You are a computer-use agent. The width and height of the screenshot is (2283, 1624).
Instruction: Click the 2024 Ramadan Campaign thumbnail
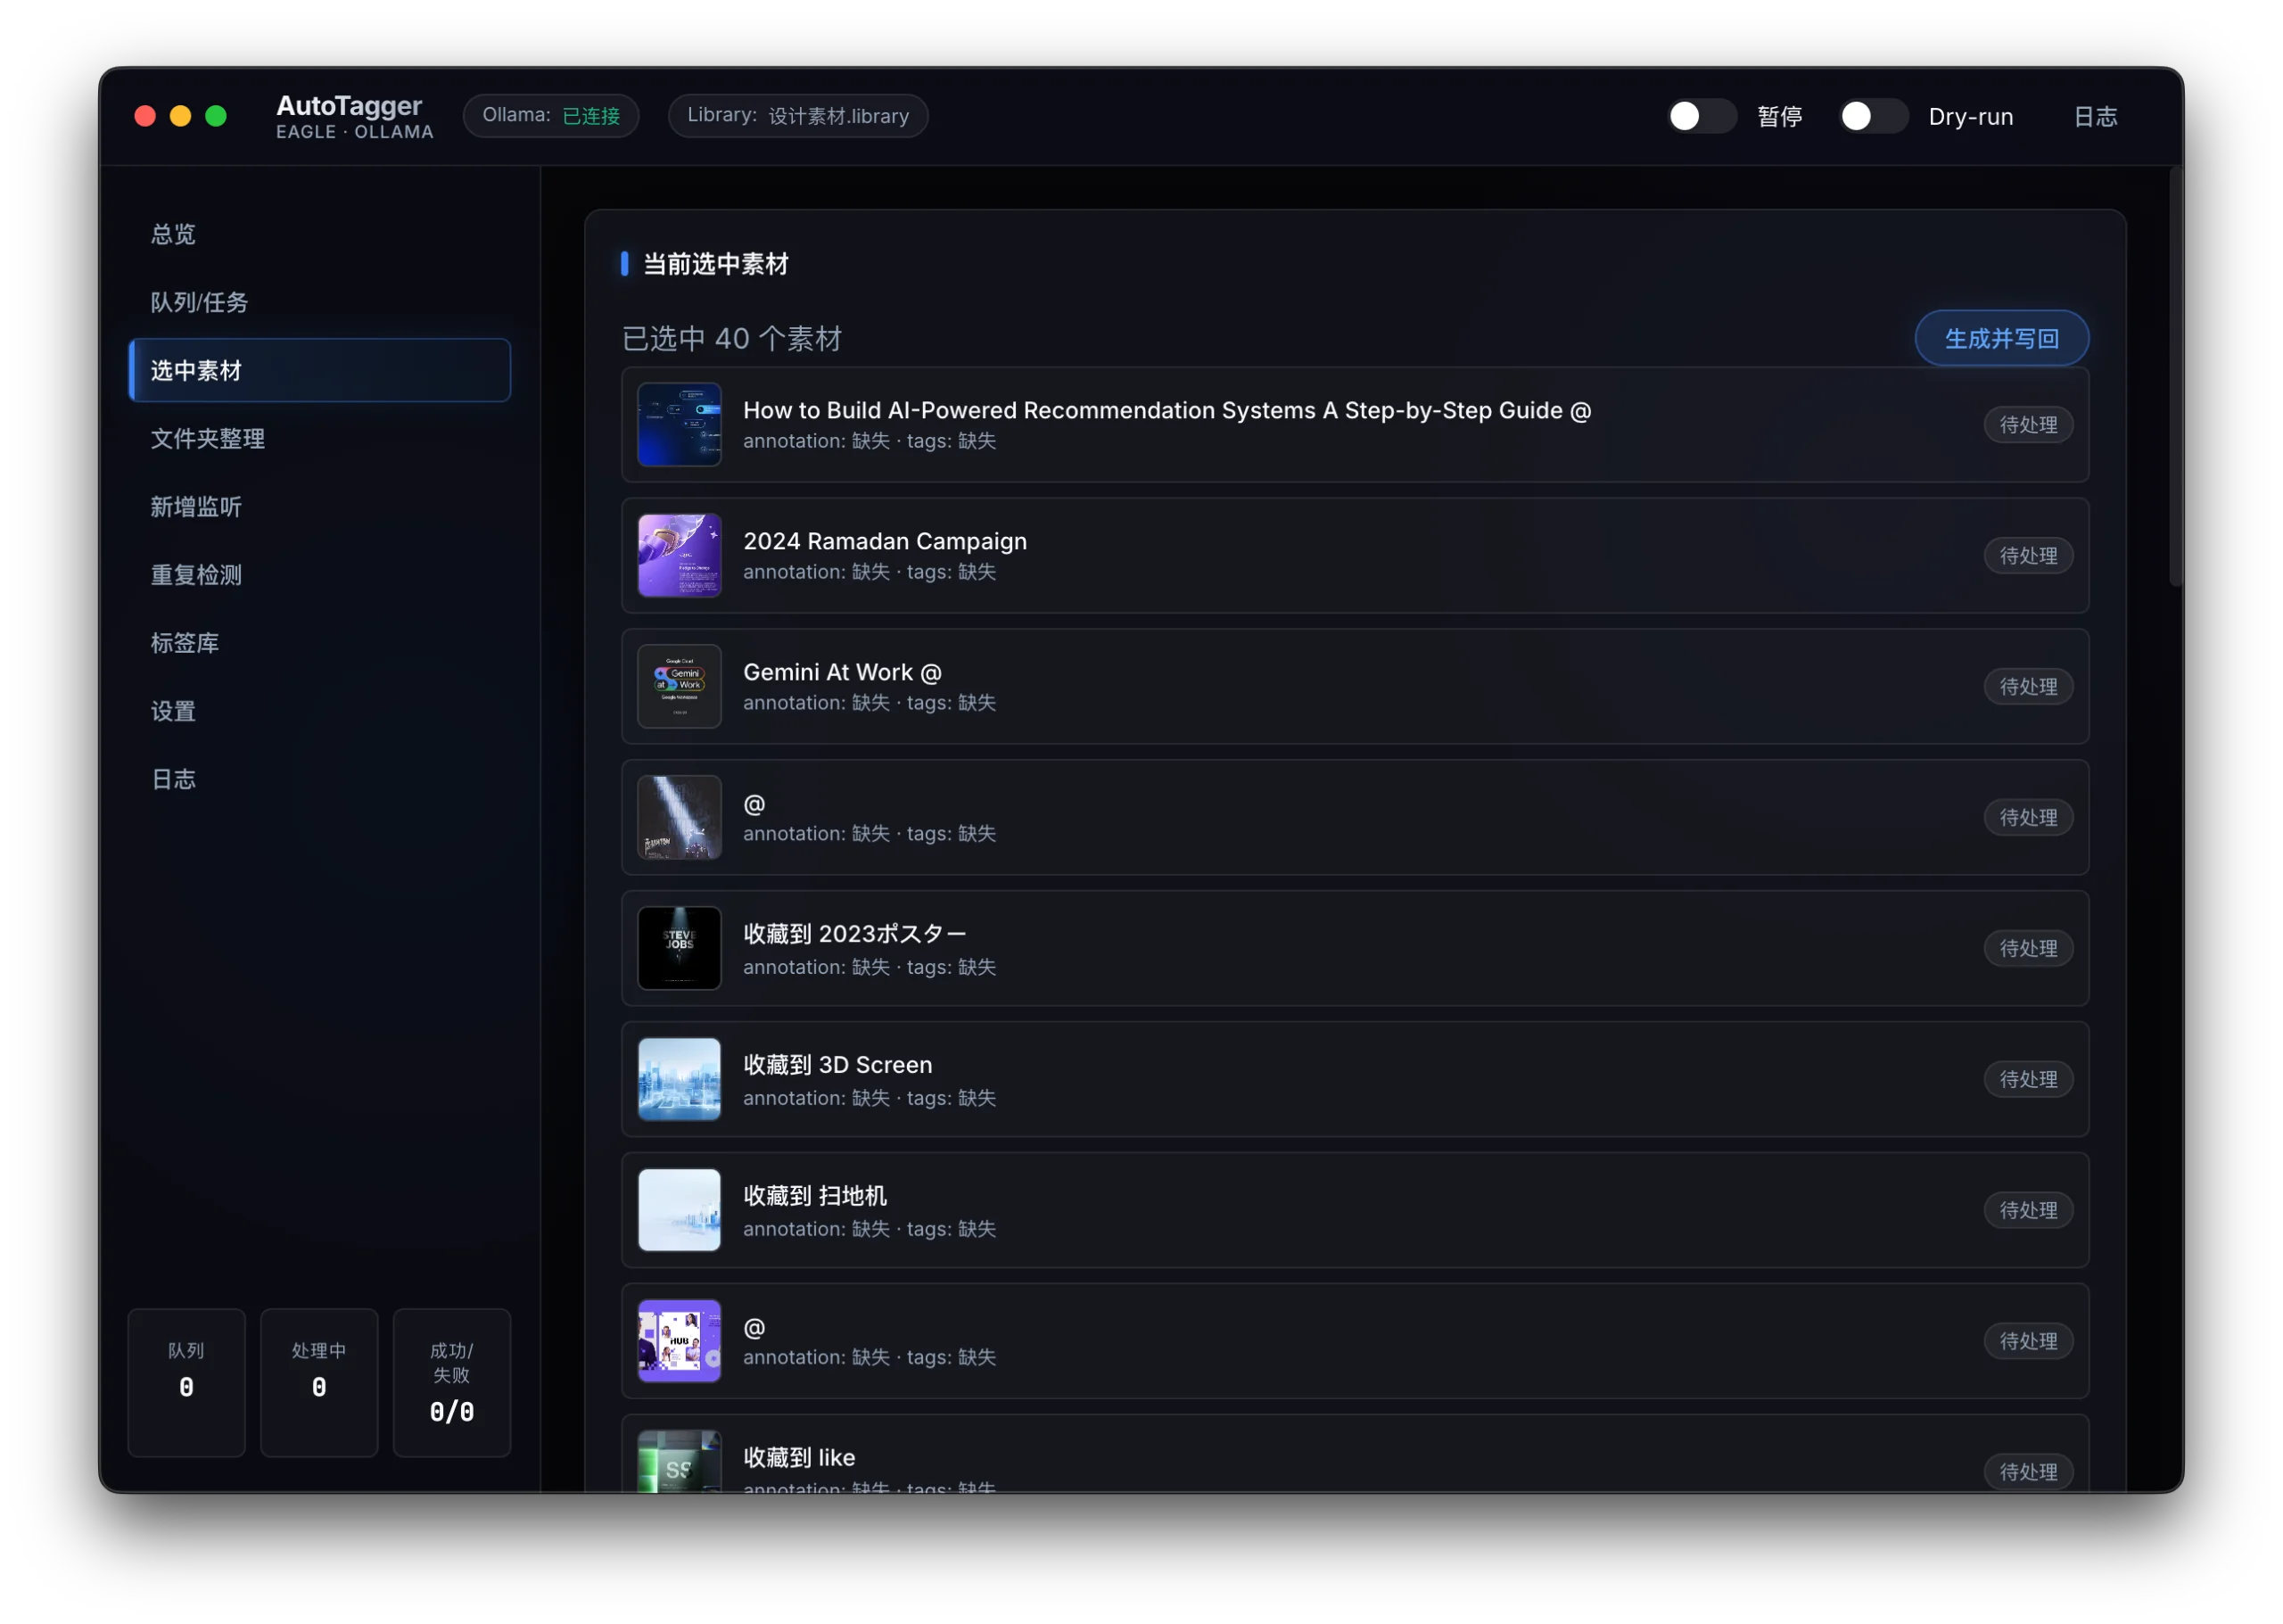coord(679,555)
